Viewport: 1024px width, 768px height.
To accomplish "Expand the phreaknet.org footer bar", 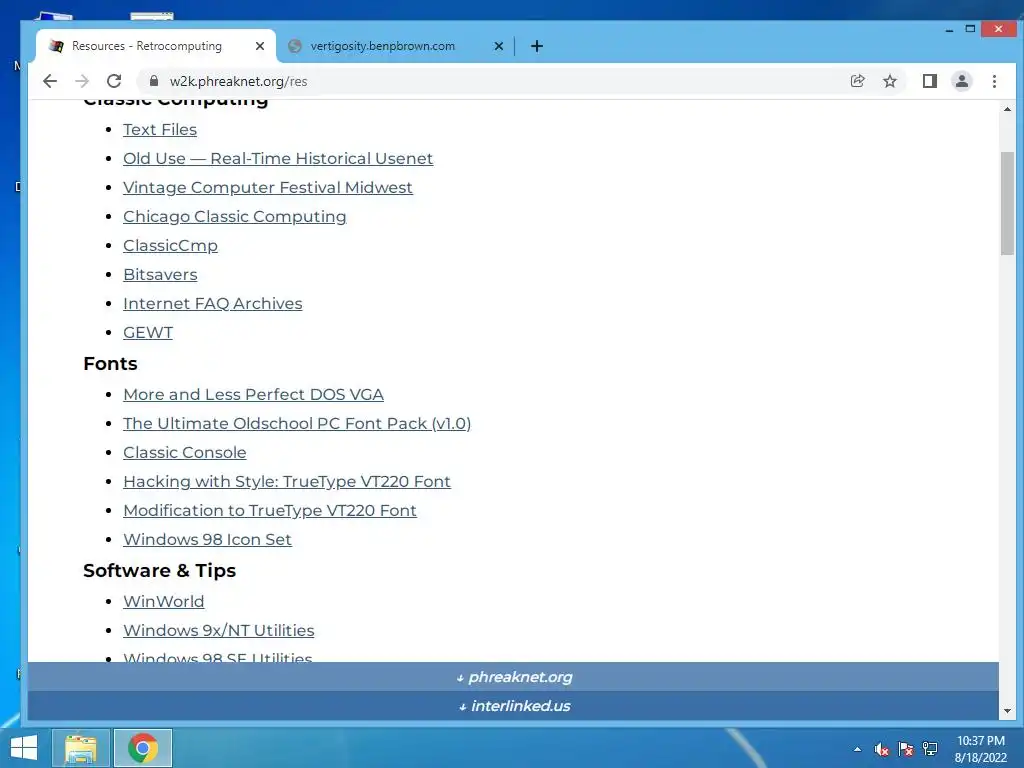I will [513, 677].
